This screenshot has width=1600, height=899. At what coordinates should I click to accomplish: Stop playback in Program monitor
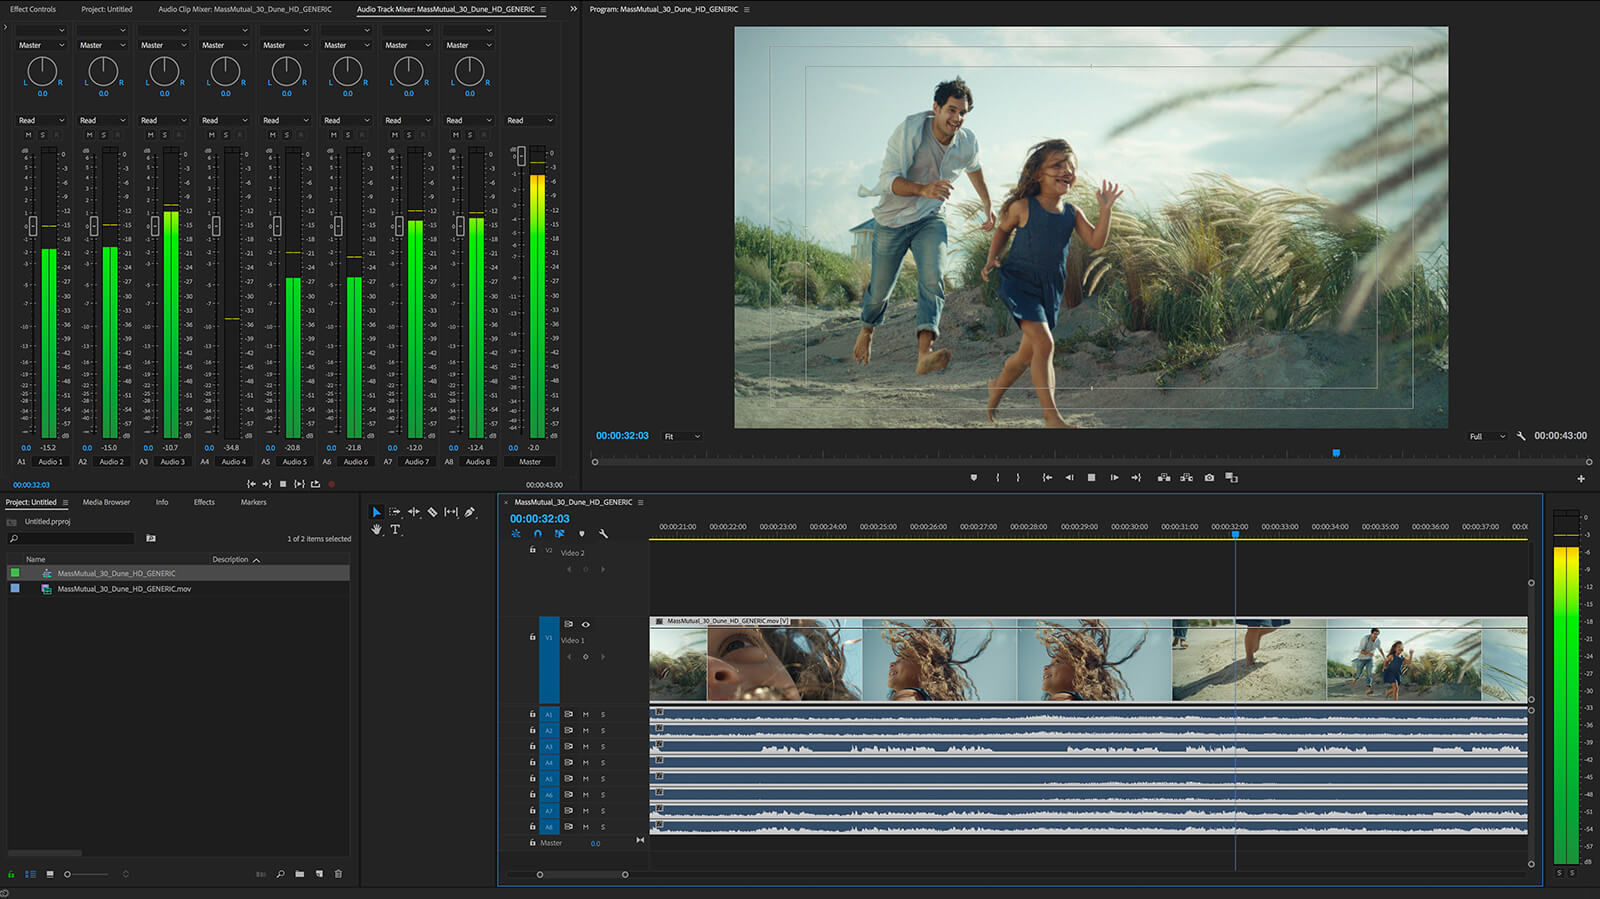1091,478
